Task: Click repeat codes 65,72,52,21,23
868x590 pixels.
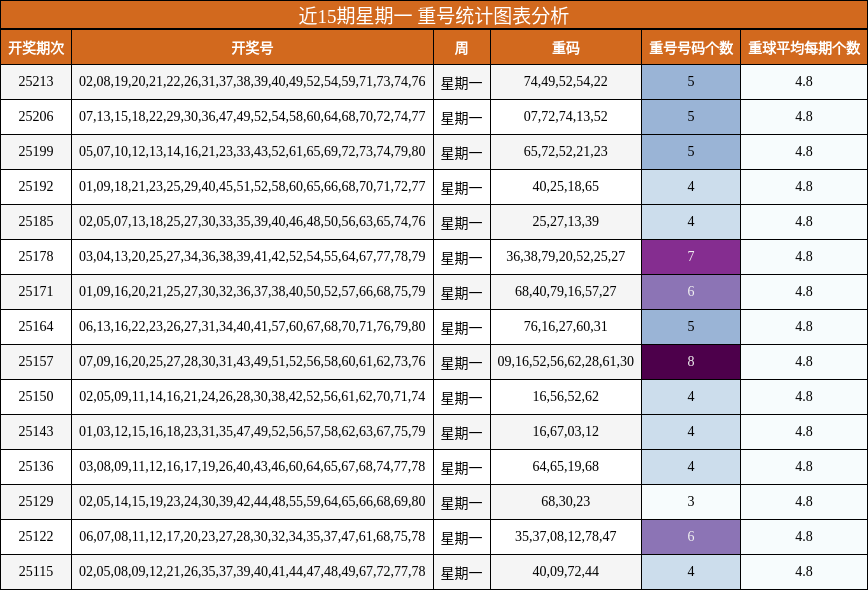Action: coord(566,151)
